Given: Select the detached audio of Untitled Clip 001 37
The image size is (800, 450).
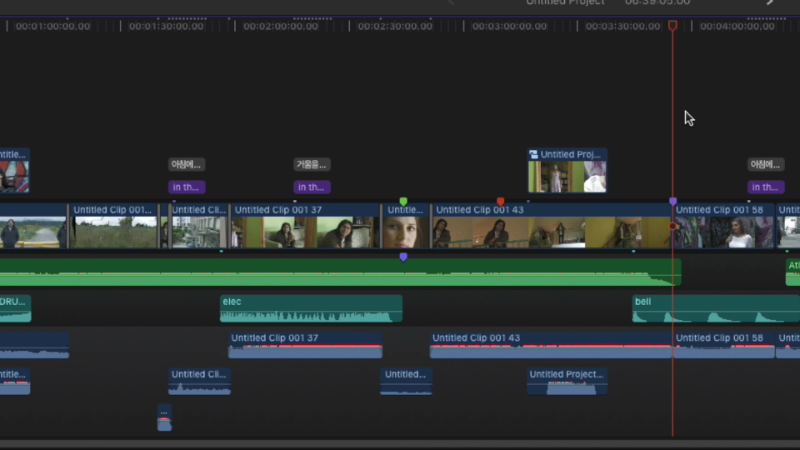Looking at the screenshot, I should coord(305,346).
